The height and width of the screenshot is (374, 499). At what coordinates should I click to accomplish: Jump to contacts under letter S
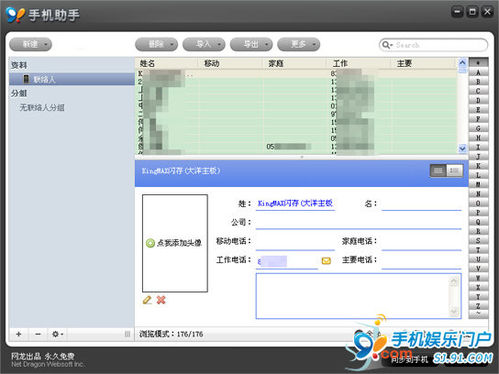tap(478, 240)
